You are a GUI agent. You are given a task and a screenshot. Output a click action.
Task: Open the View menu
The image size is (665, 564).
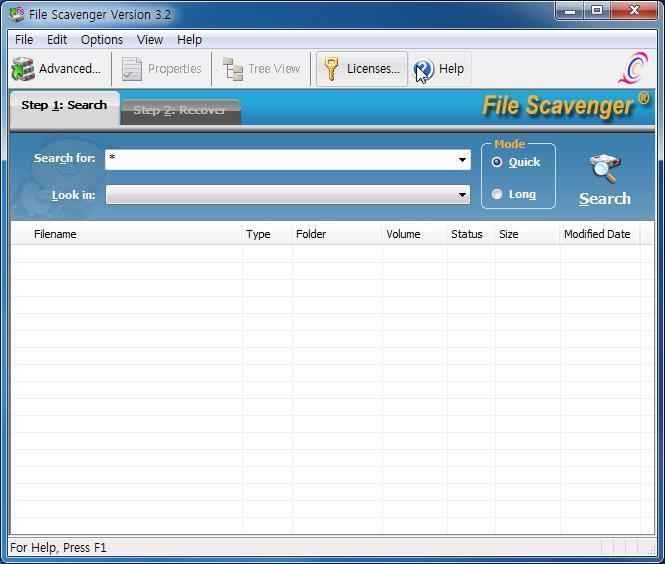(x=150, y=40)
